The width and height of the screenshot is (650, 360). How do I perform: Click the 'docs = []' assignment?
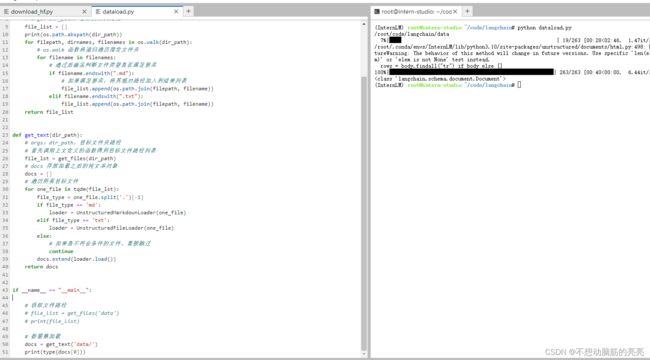point(38,174)
